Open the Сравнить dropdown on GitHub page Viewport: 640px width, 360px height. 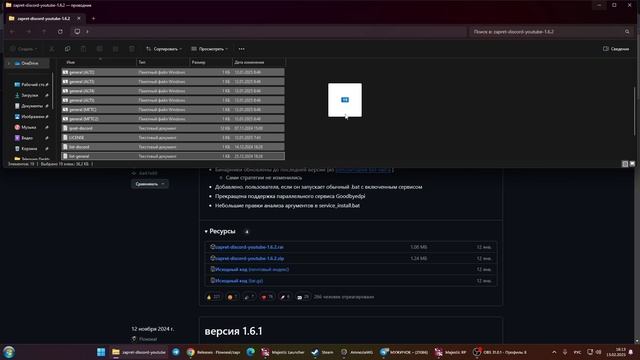click(x=149, y=184)
